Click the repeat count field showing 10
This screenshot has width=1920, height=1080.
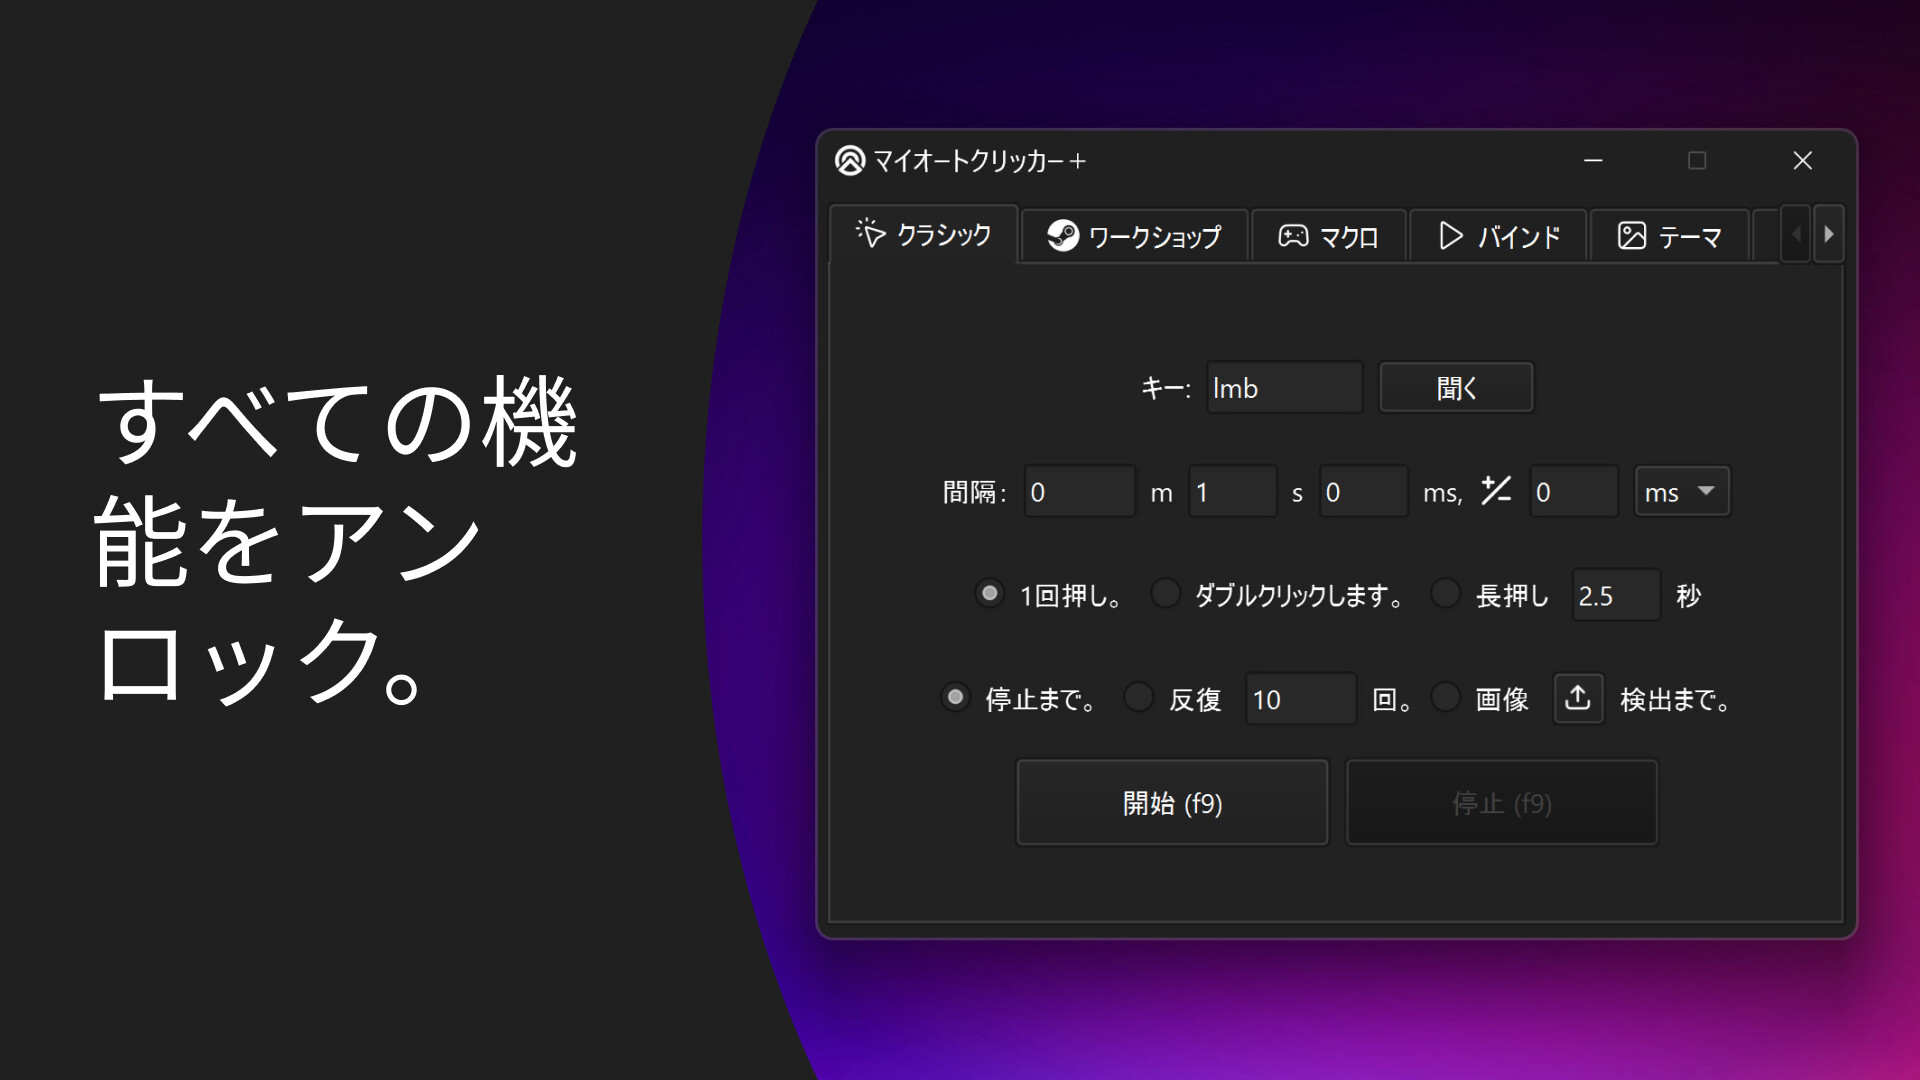coord(1300,698)
